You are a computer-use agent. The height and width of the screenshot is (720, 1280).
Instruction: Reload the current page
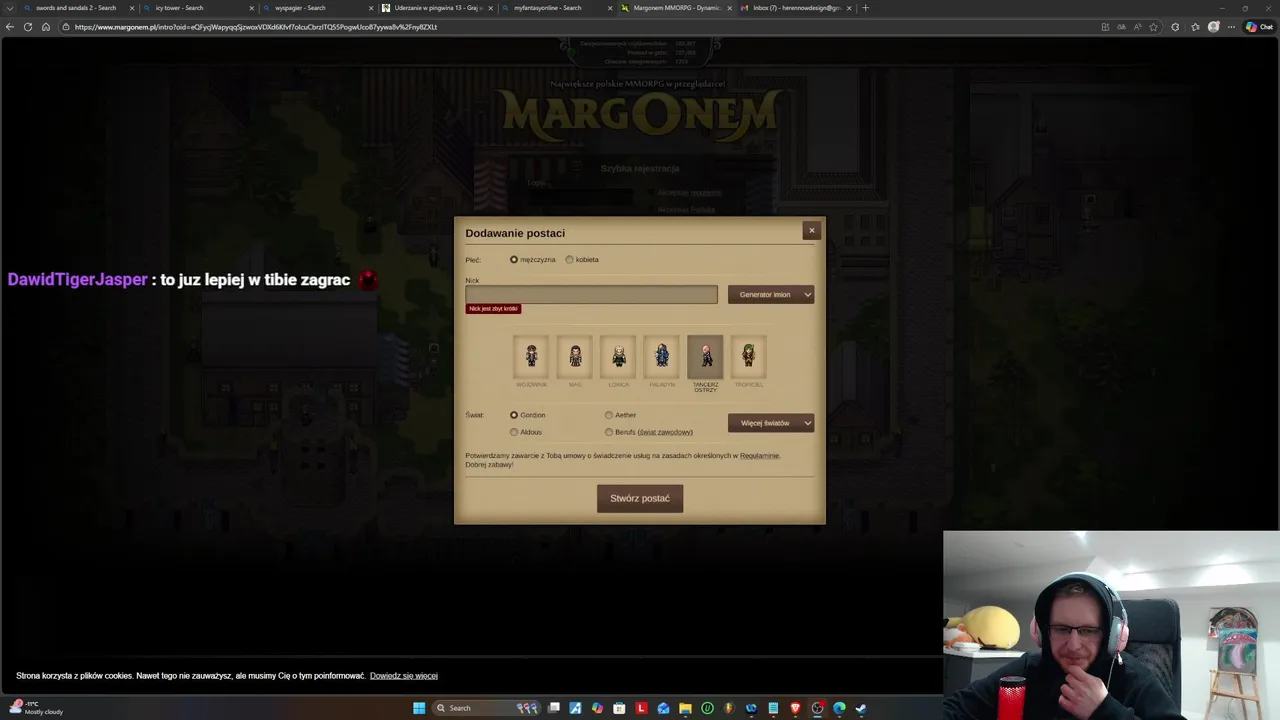(28, 27)
